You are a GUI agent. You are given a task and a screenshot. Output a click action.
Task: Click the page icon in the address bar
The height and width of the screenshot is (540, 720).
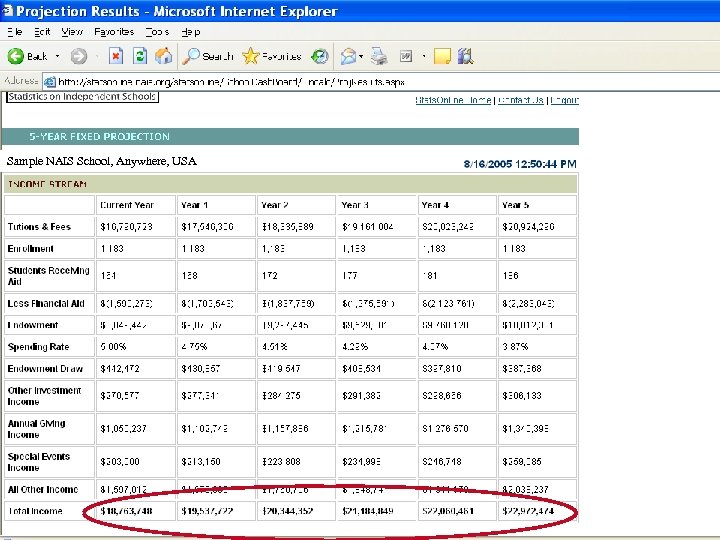pos(50,82)
